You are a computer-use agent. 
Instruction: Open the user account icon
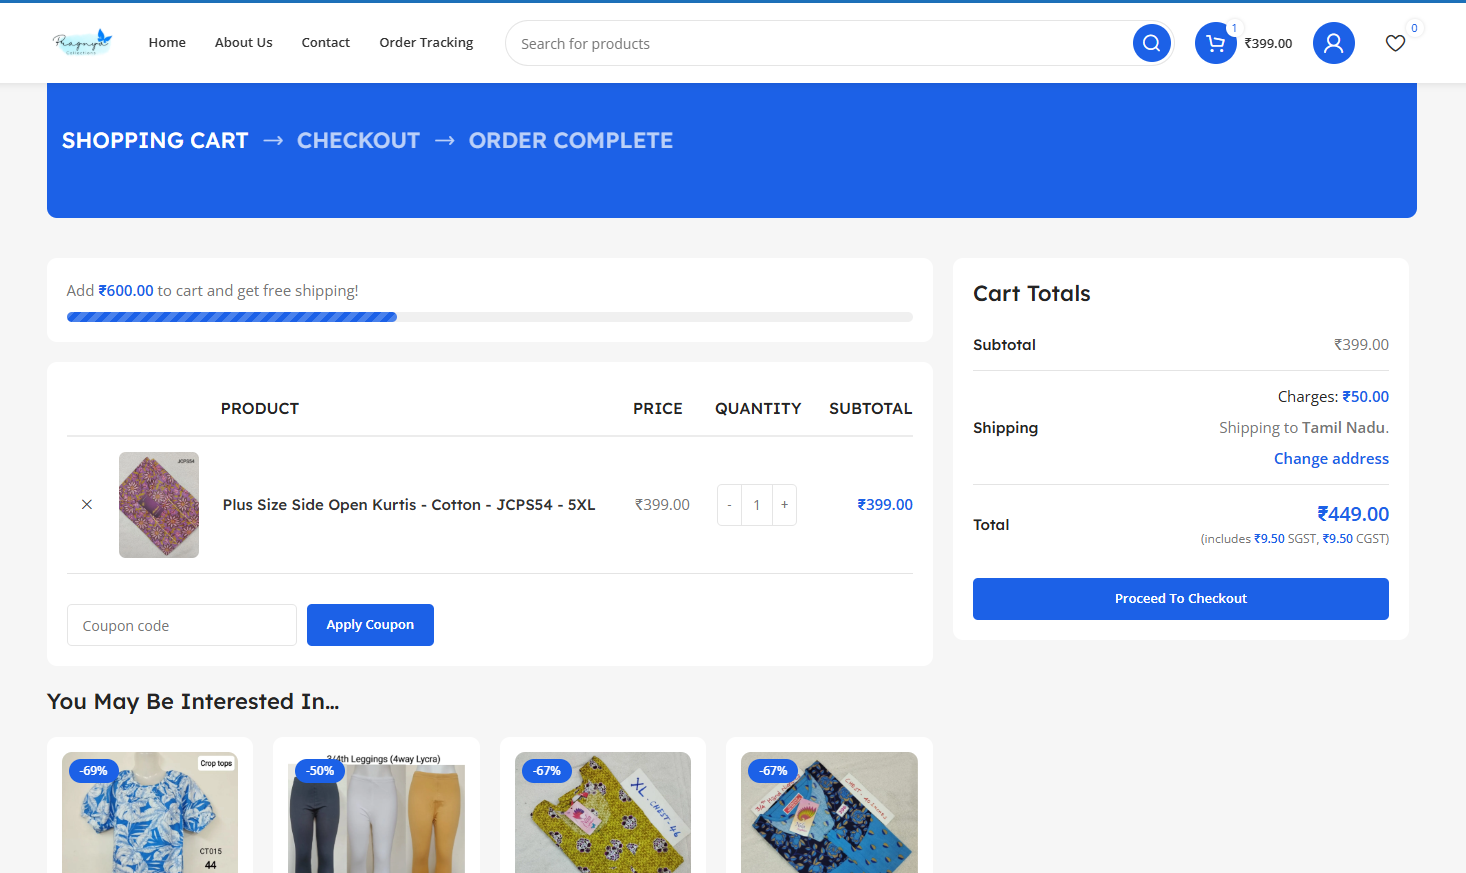[x=1333, y=43]
